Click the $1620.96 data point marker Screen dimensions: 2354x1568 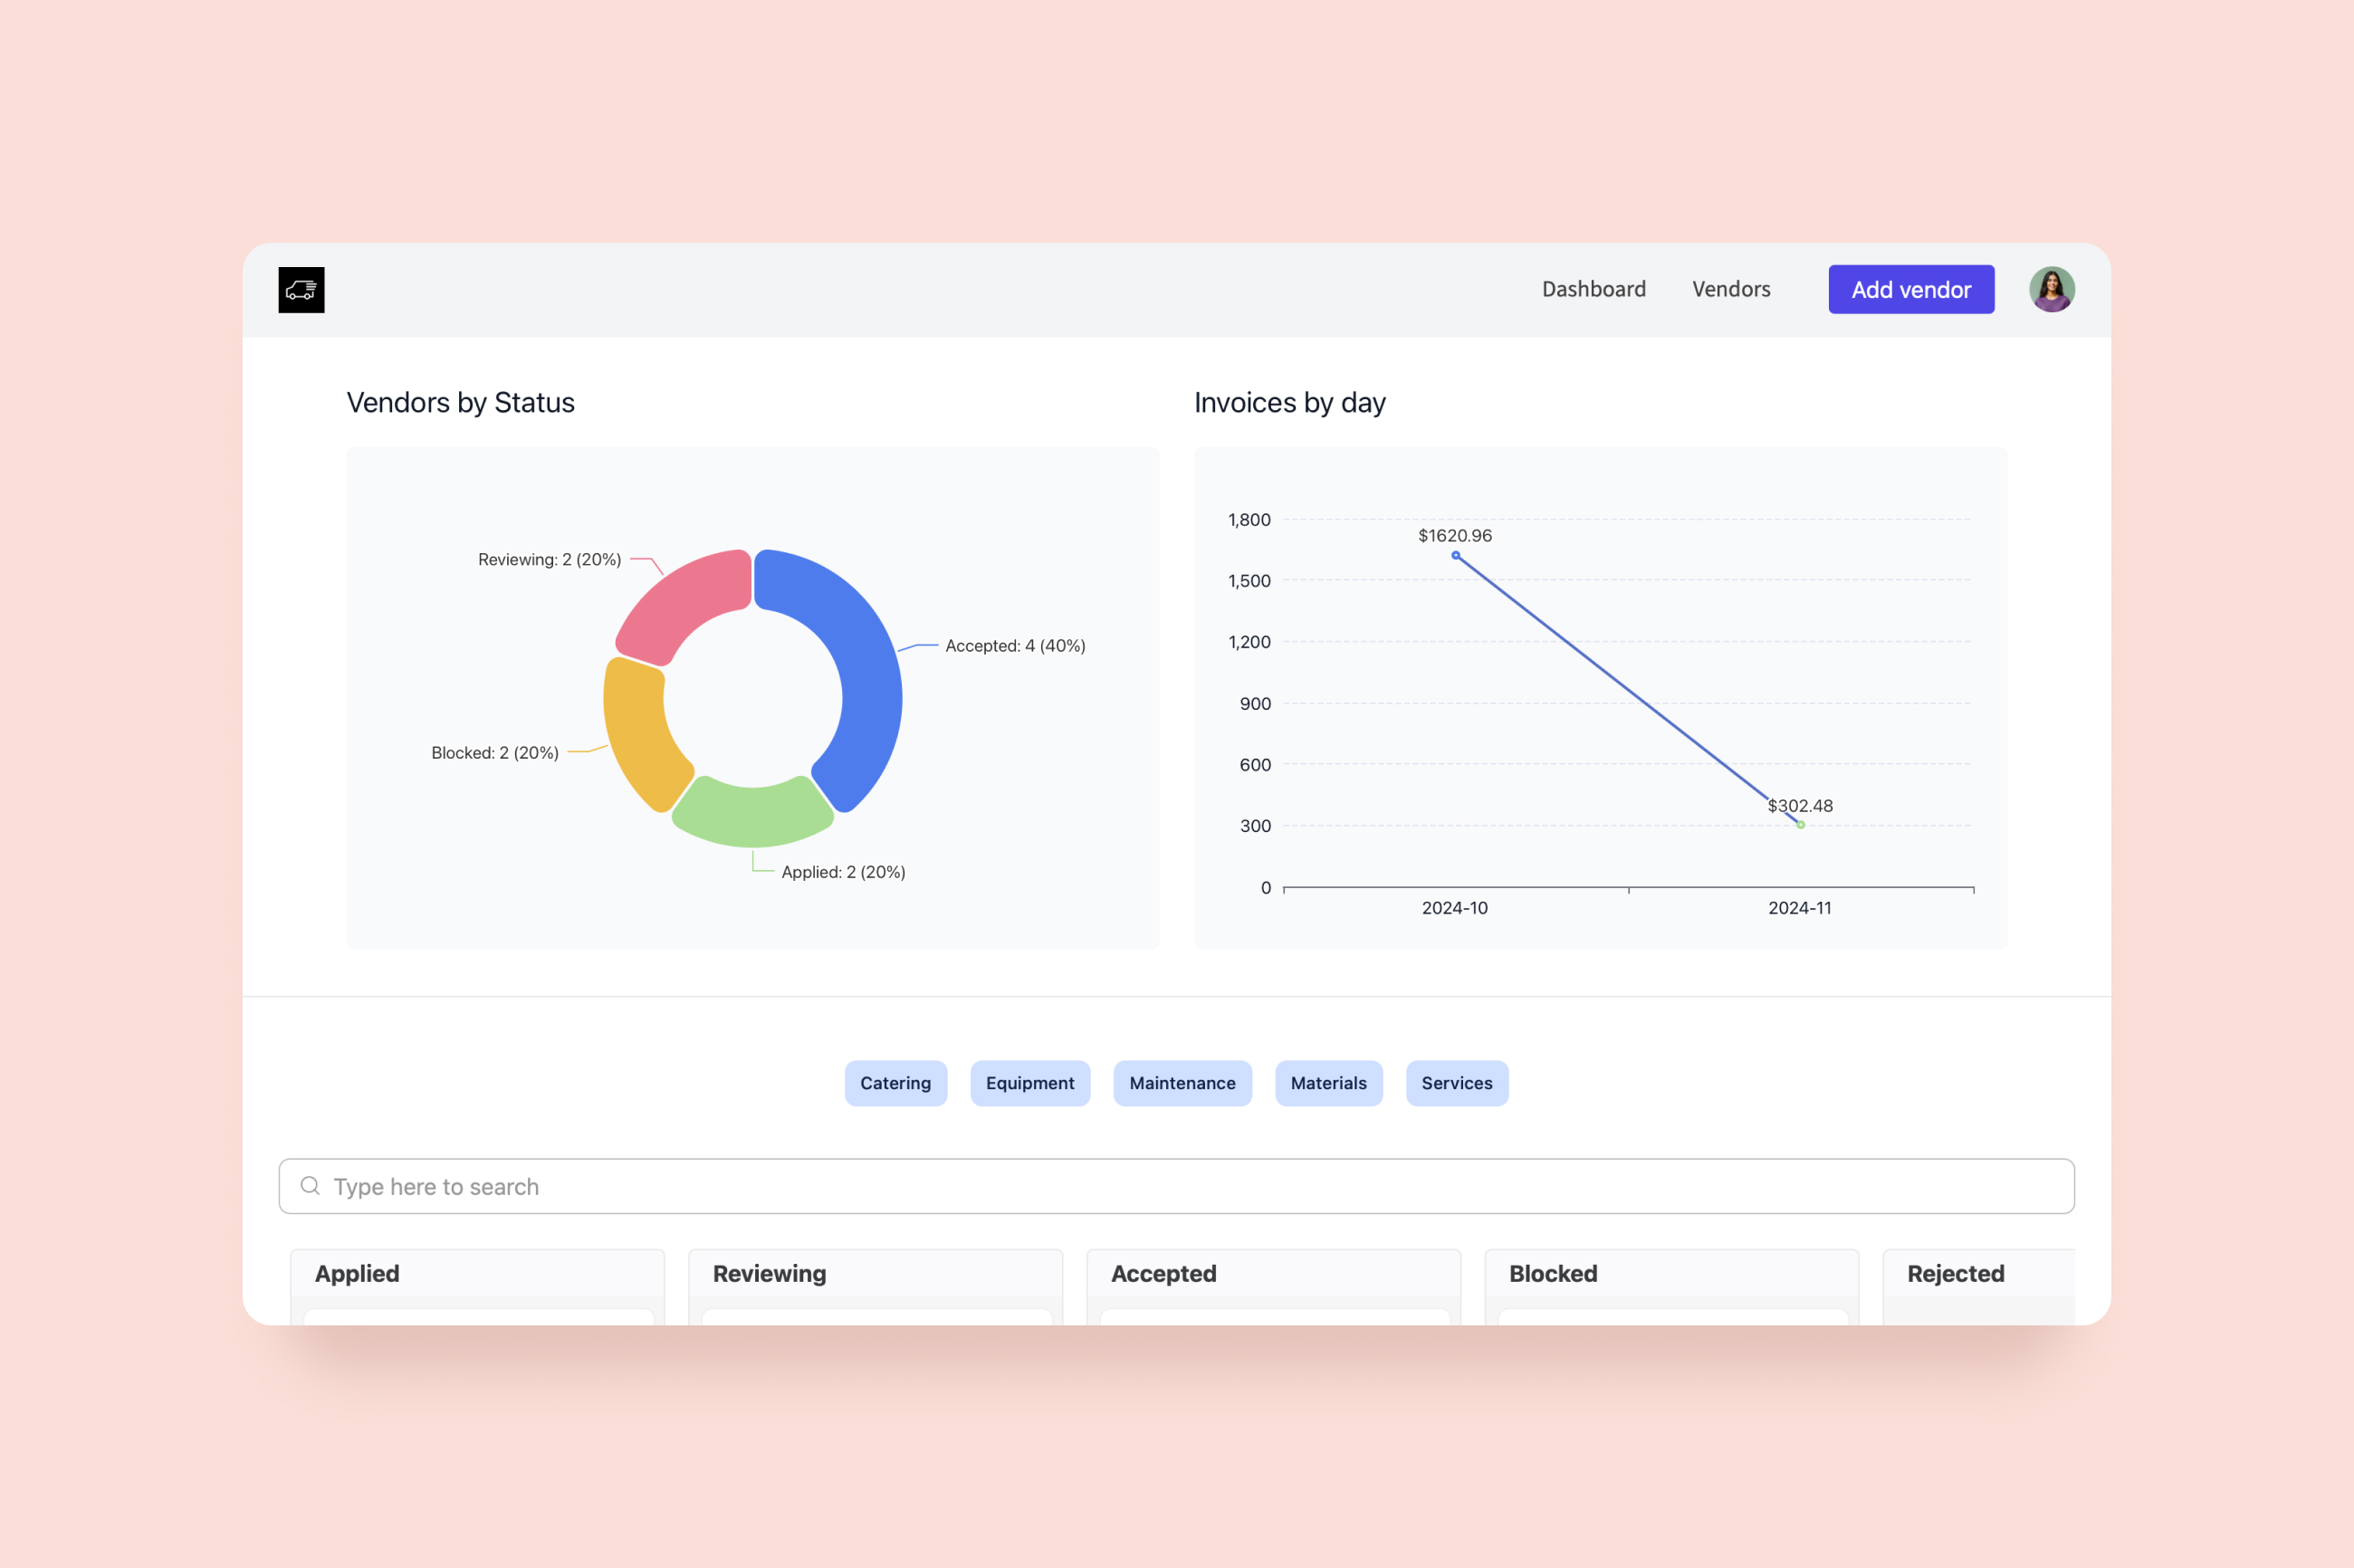1455,555
